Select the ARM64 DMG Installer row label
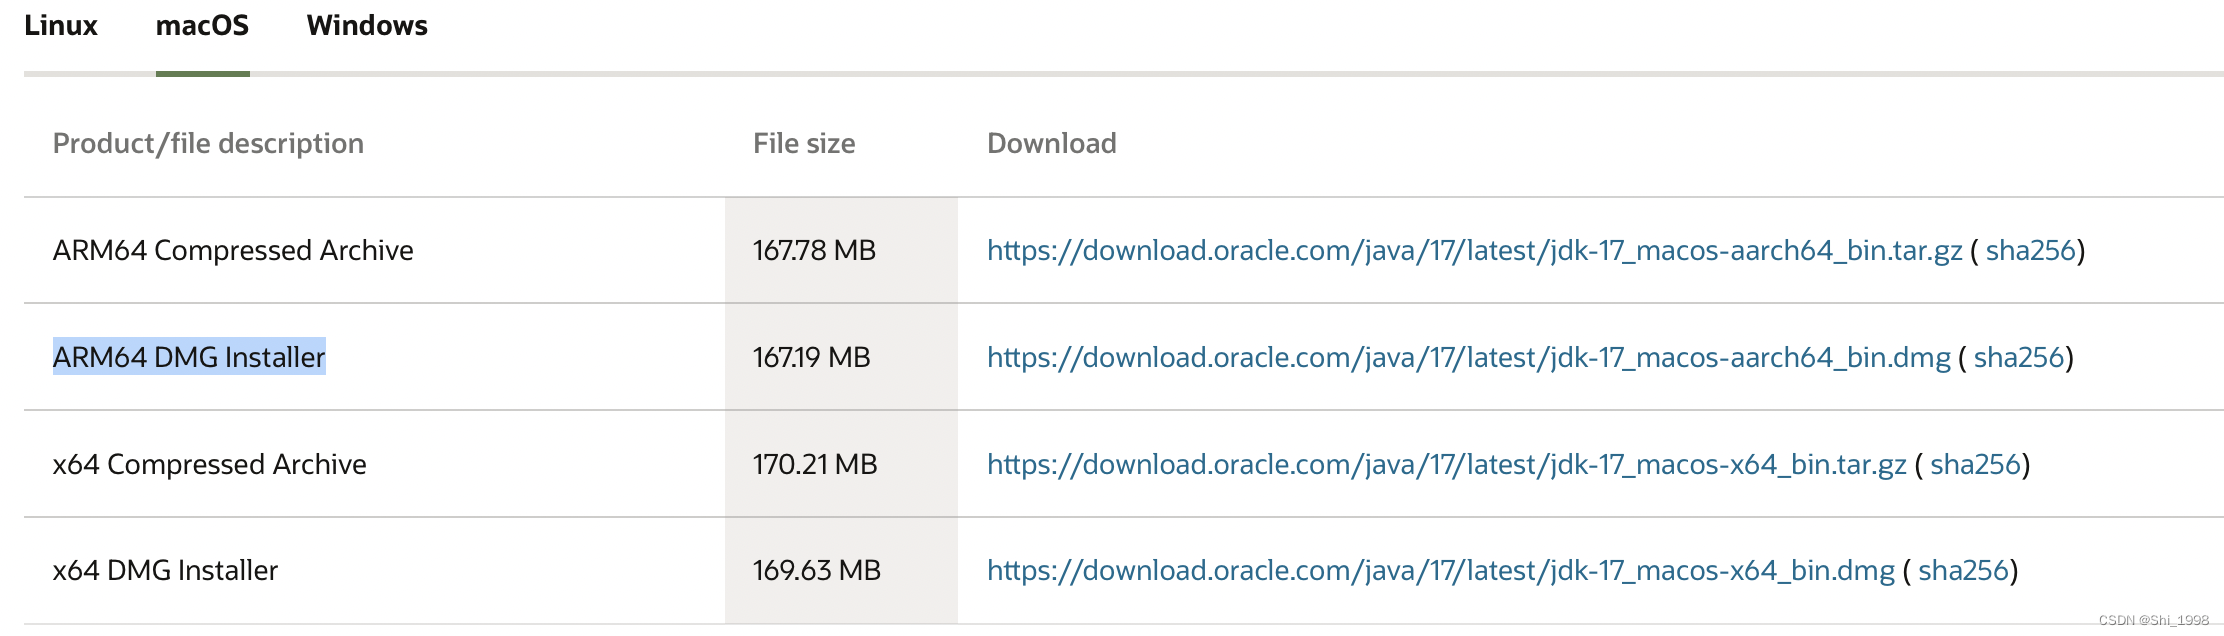Viewport: 2224px width, 636px height. (190, 357)
